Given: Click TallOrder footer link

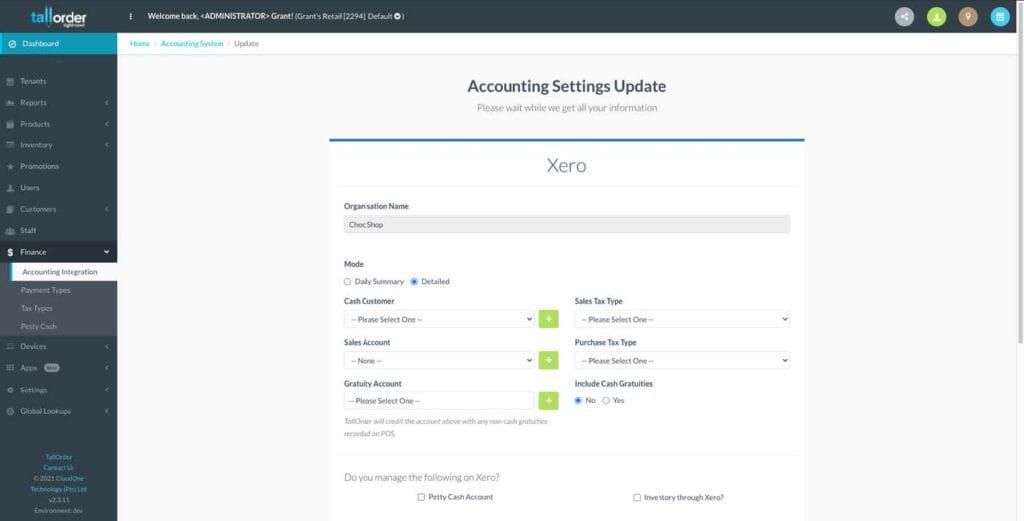Looking at the screenshot, I should click(x=59, y=457).
